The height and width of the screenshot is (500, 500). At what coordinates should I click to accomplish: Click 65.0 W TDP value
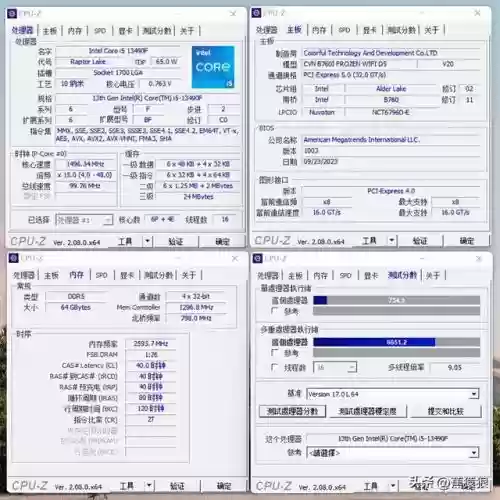166,61
